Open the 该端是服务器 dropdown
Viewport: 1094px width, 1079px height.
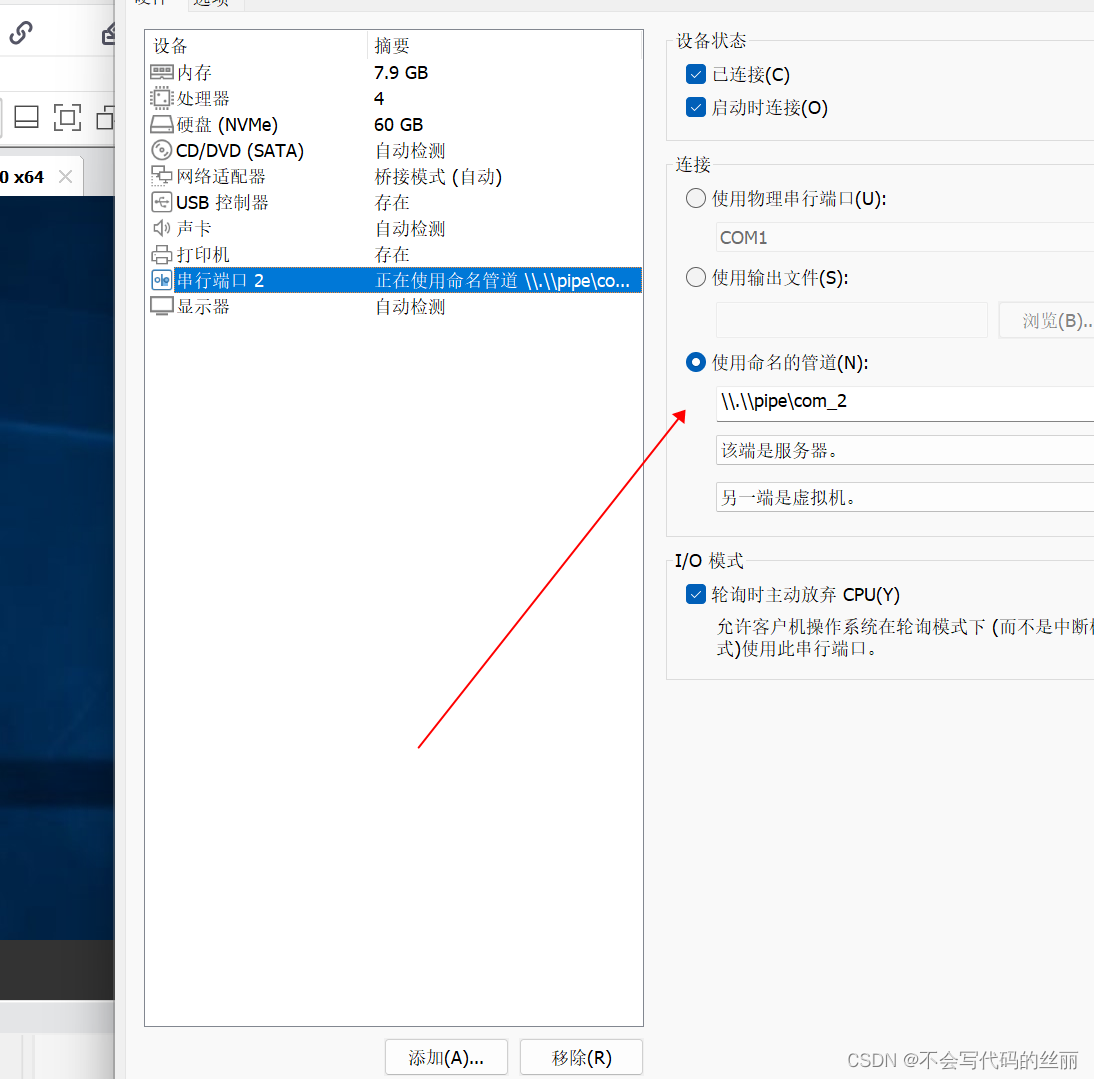point(905,451)
